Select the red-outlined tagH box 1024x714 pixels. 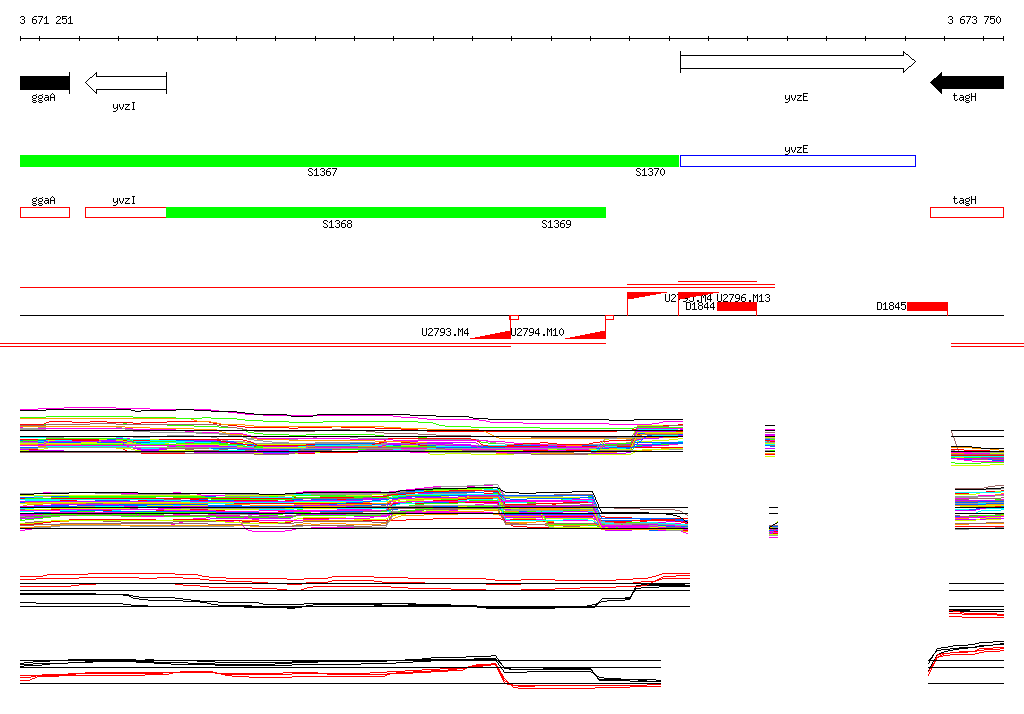967,212
